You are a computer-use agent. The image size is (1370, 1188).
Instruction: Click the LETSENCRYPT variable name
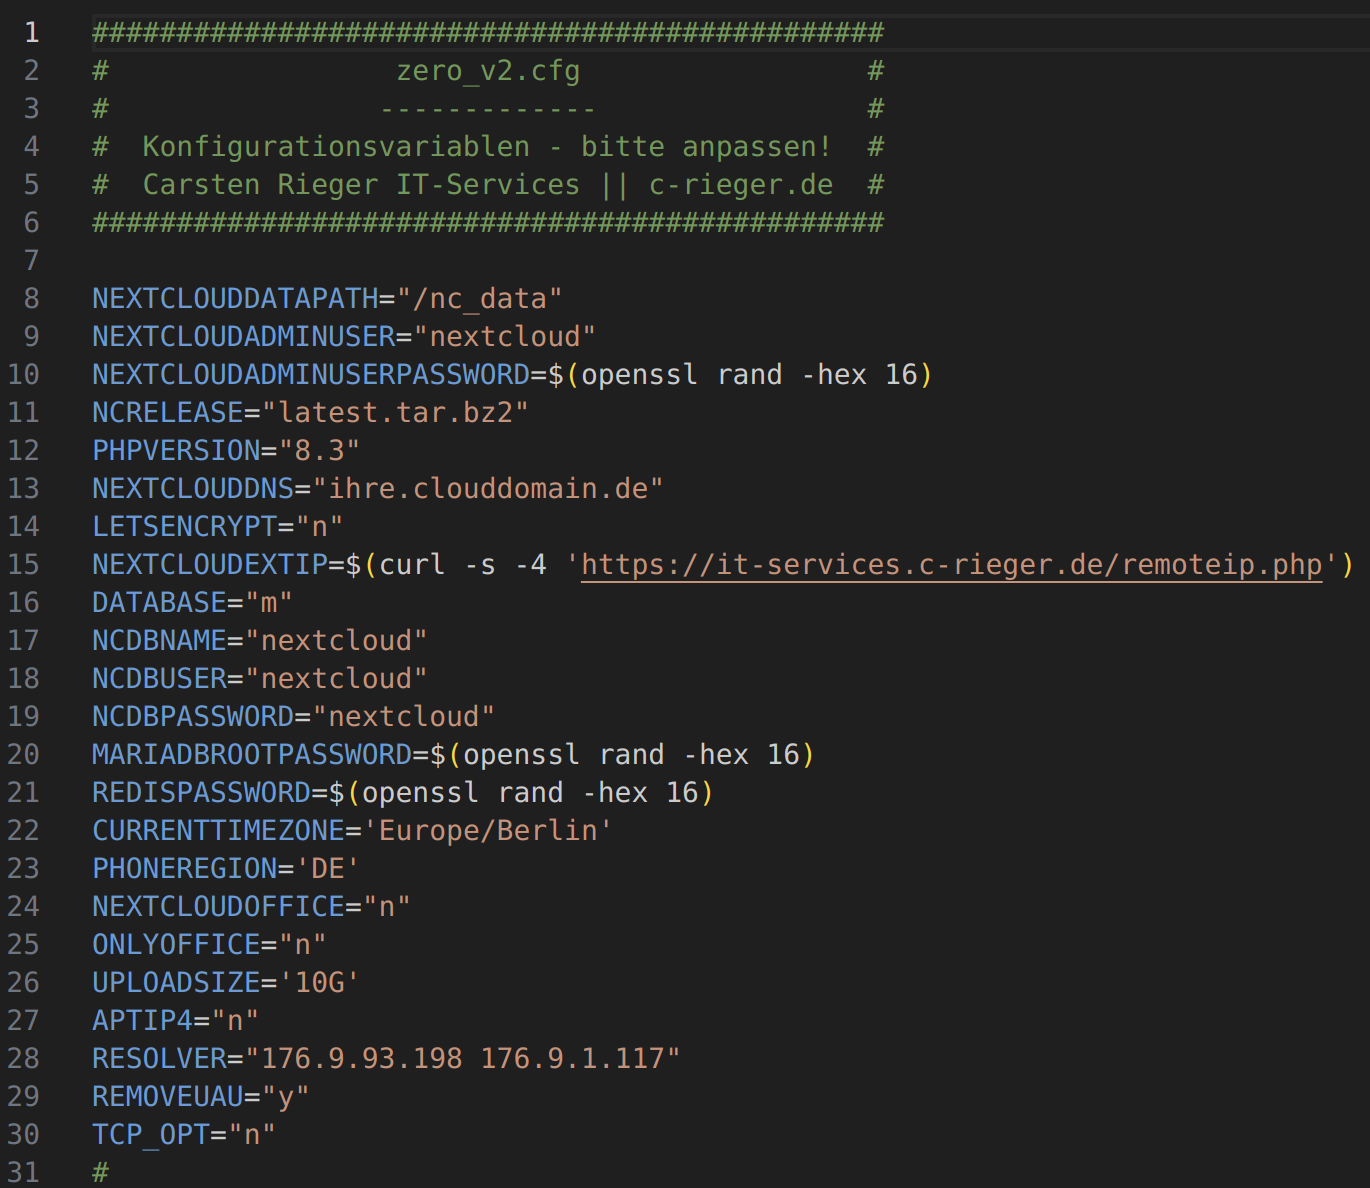click(184, 527)
